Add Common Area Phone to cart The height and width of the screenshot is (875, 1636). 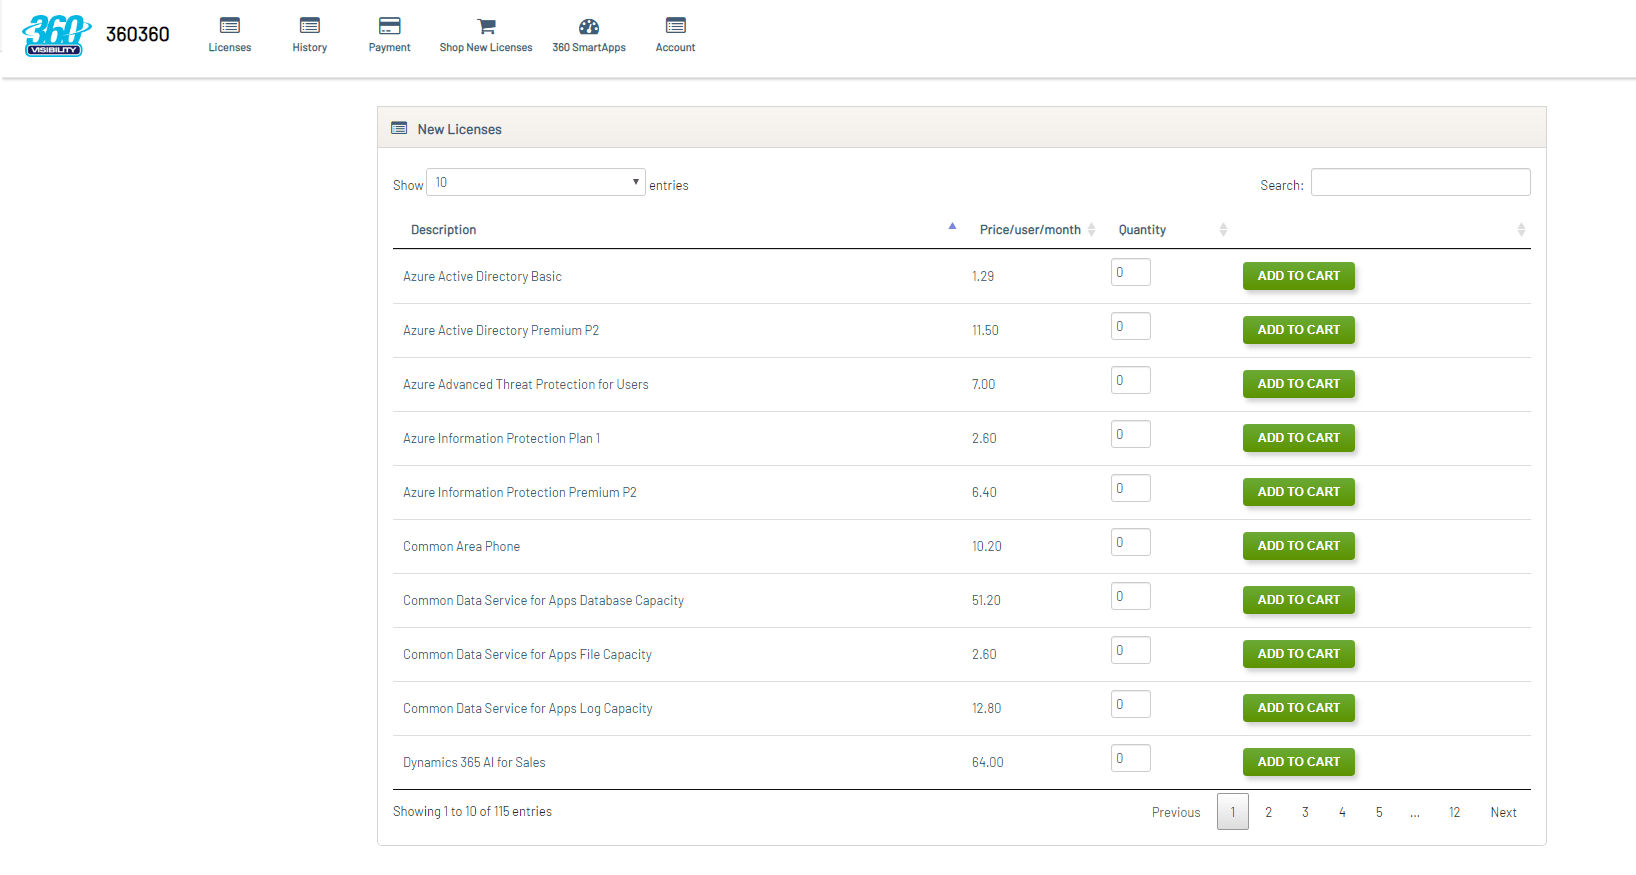point(1299,546)
